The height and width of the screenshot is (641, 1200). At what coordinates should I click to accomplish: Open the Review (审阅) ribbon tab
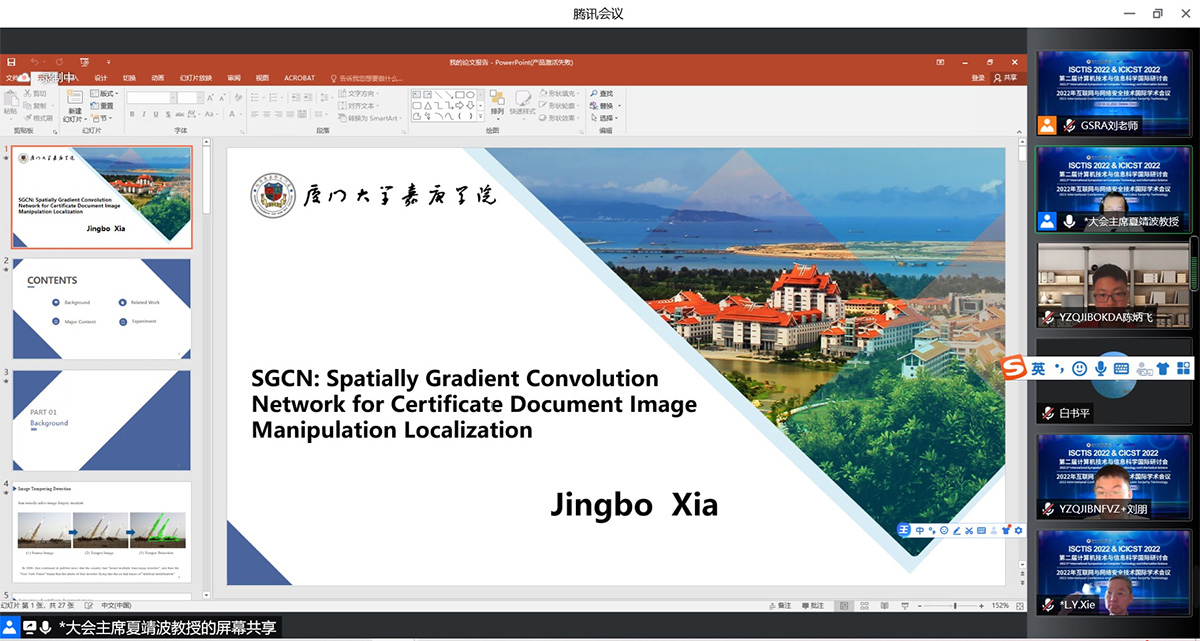(x=234, y=78)
